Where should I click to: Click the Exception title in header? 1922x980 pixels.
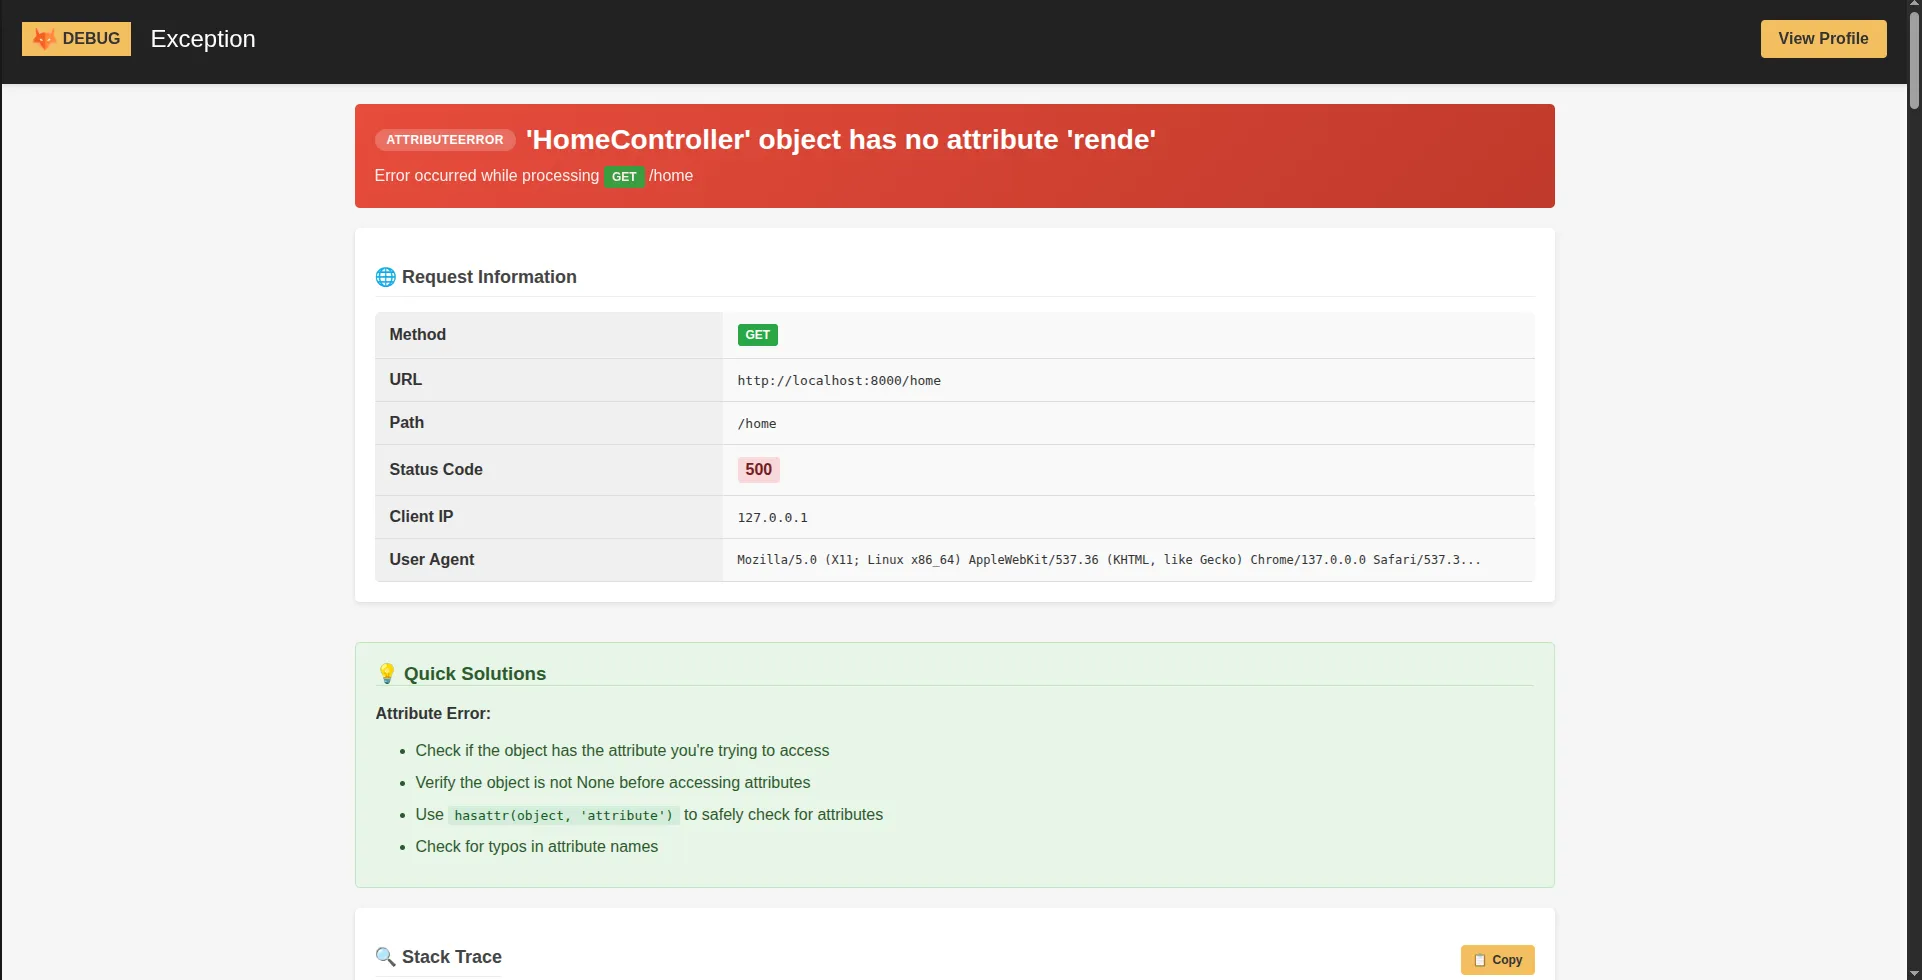pos(203,39)
